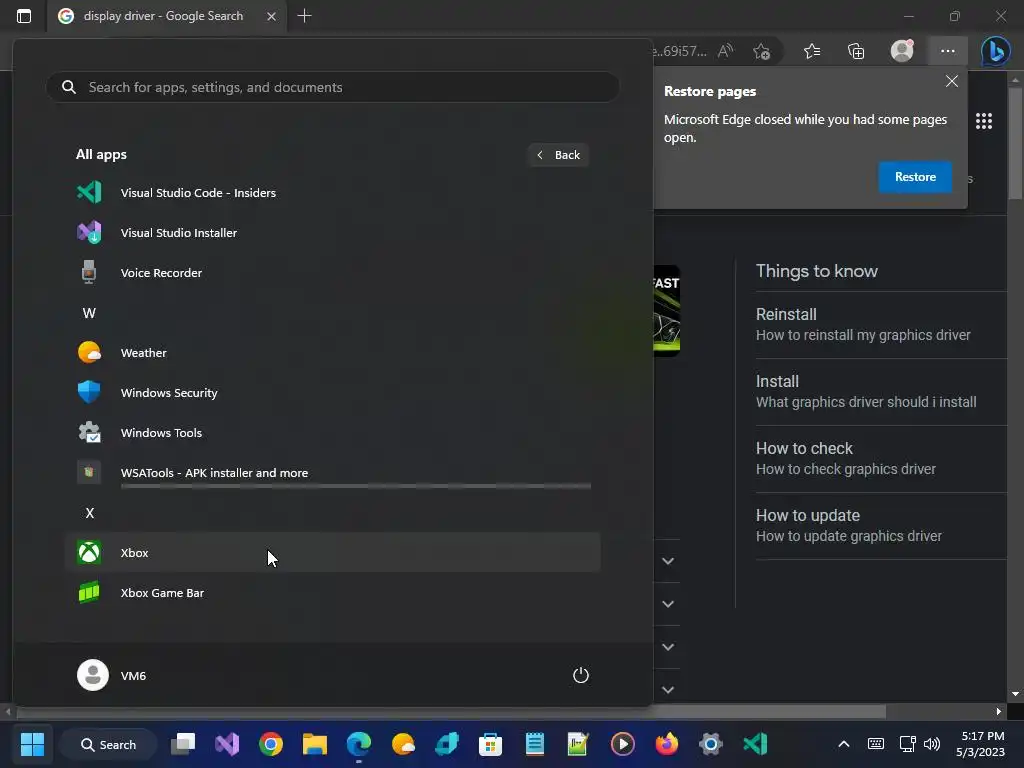Open the power options button
The image size is (1024, 768).
(x=581, y=675)
